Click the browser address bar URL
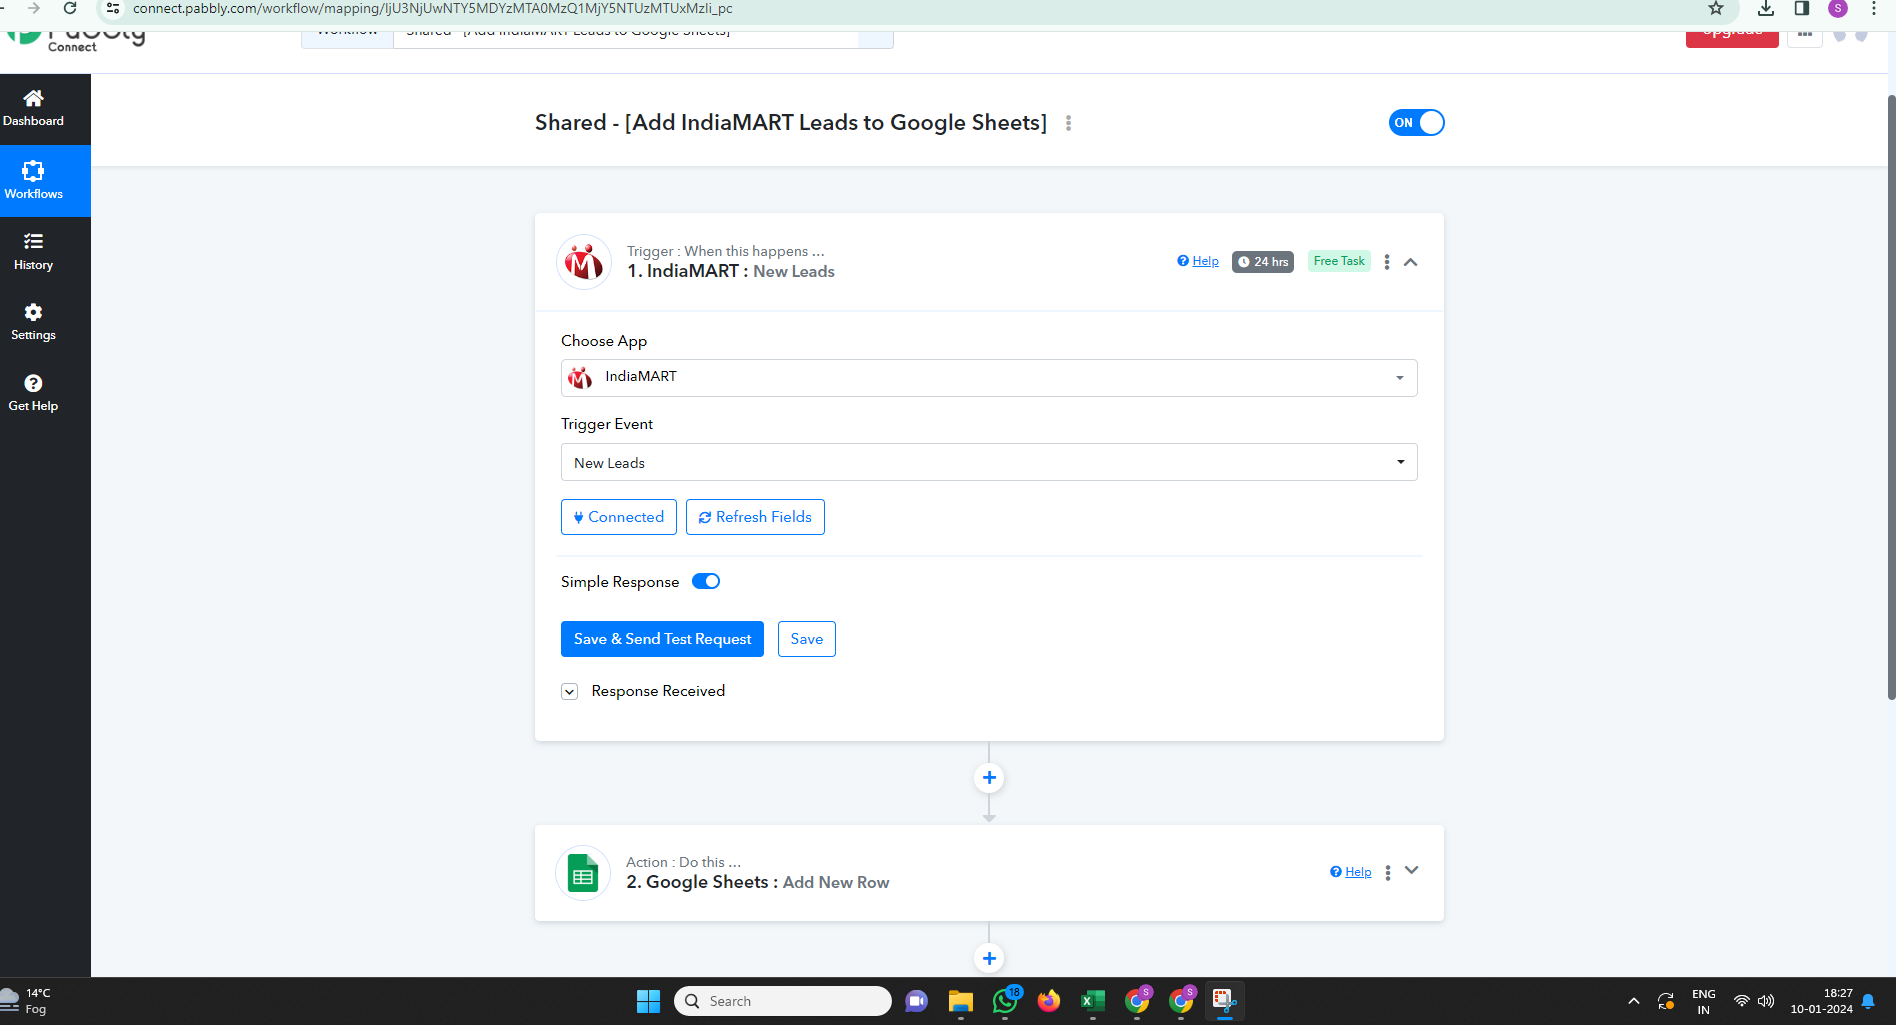The height and width of the screenshot is (1025, 1896). tap(432, 9)
